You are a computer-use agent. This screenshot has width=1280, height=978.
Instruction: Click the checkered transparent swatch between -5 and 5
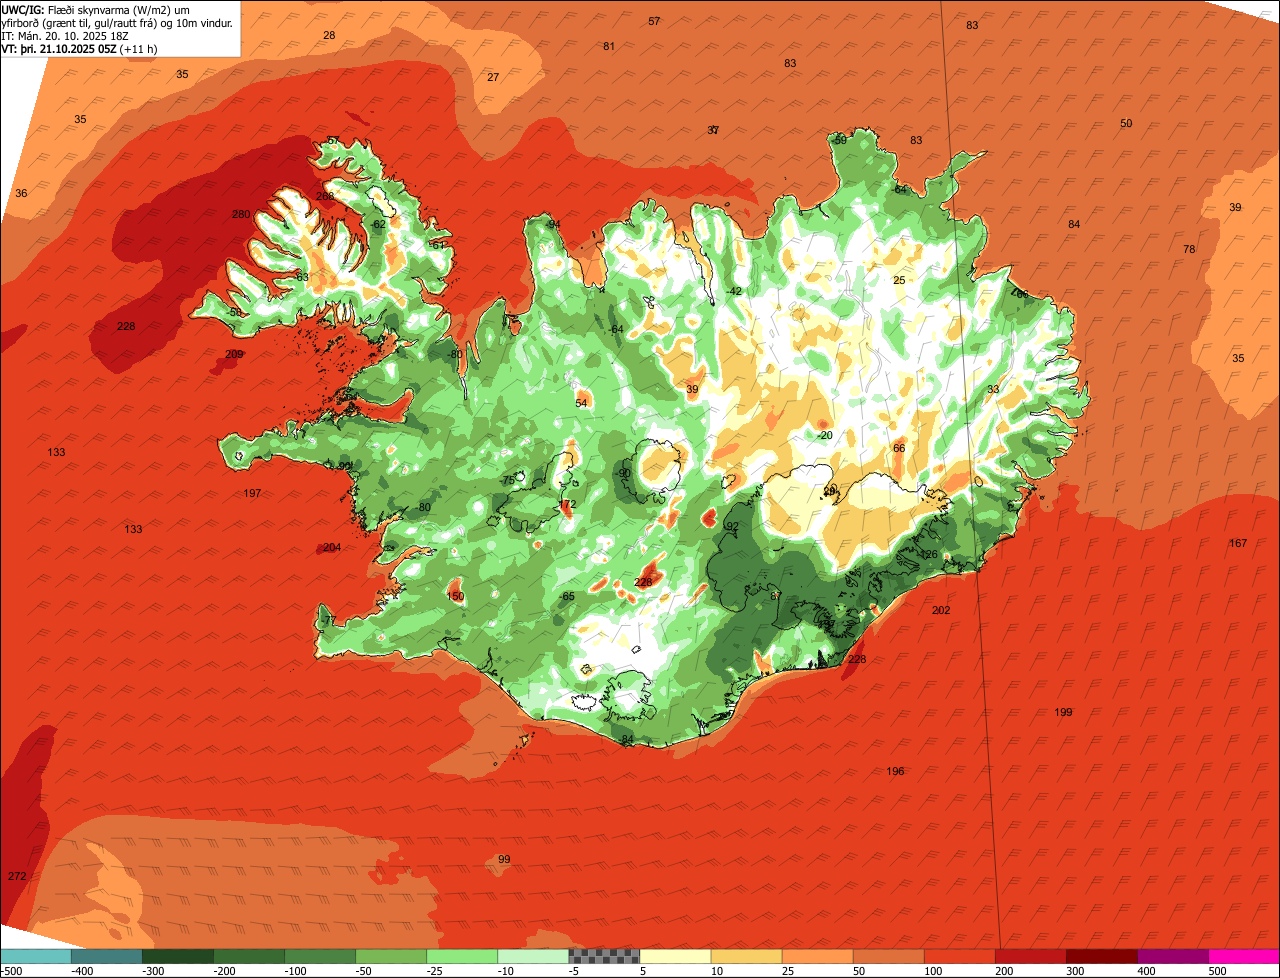tap(604, 956)
